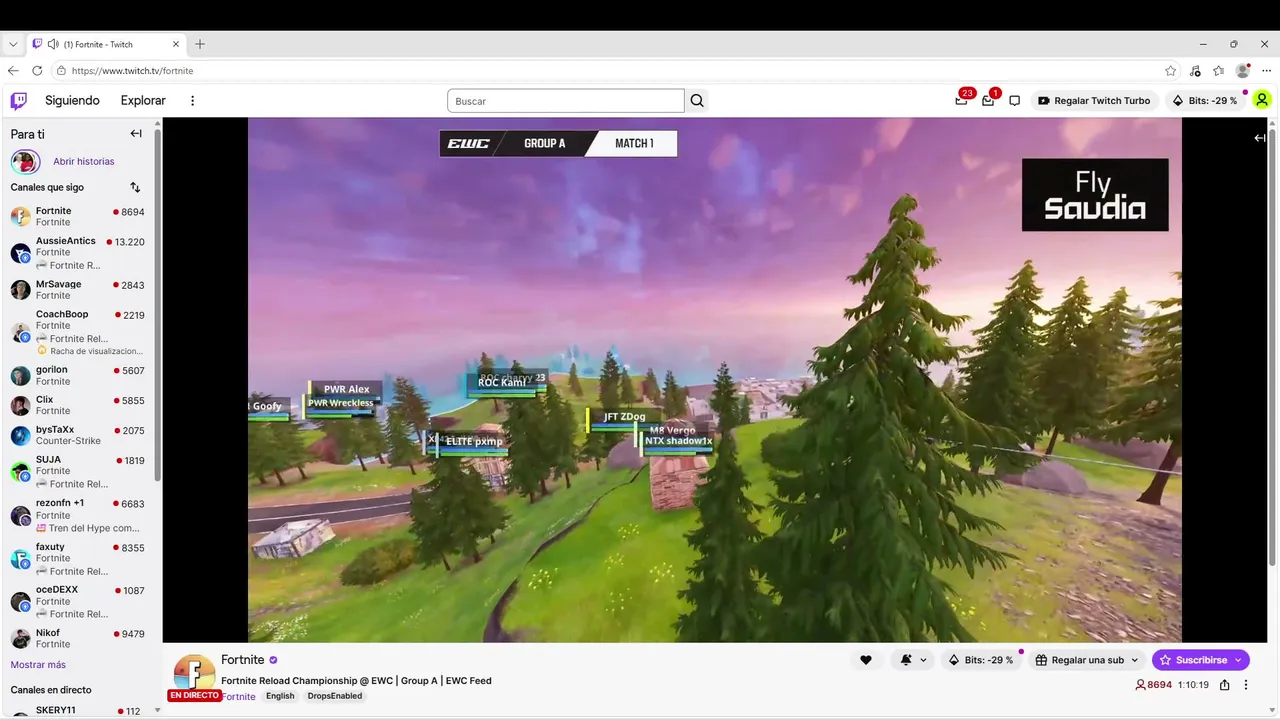Click the Bits -29% button in top bar
The width and height of the screenshot is (1280, 720).
[1205, 100]
